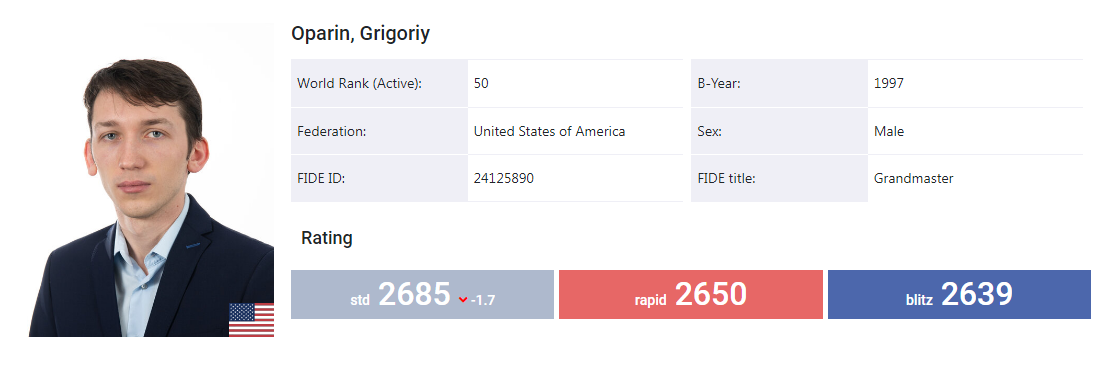Click the B-Year label cell

779,83
